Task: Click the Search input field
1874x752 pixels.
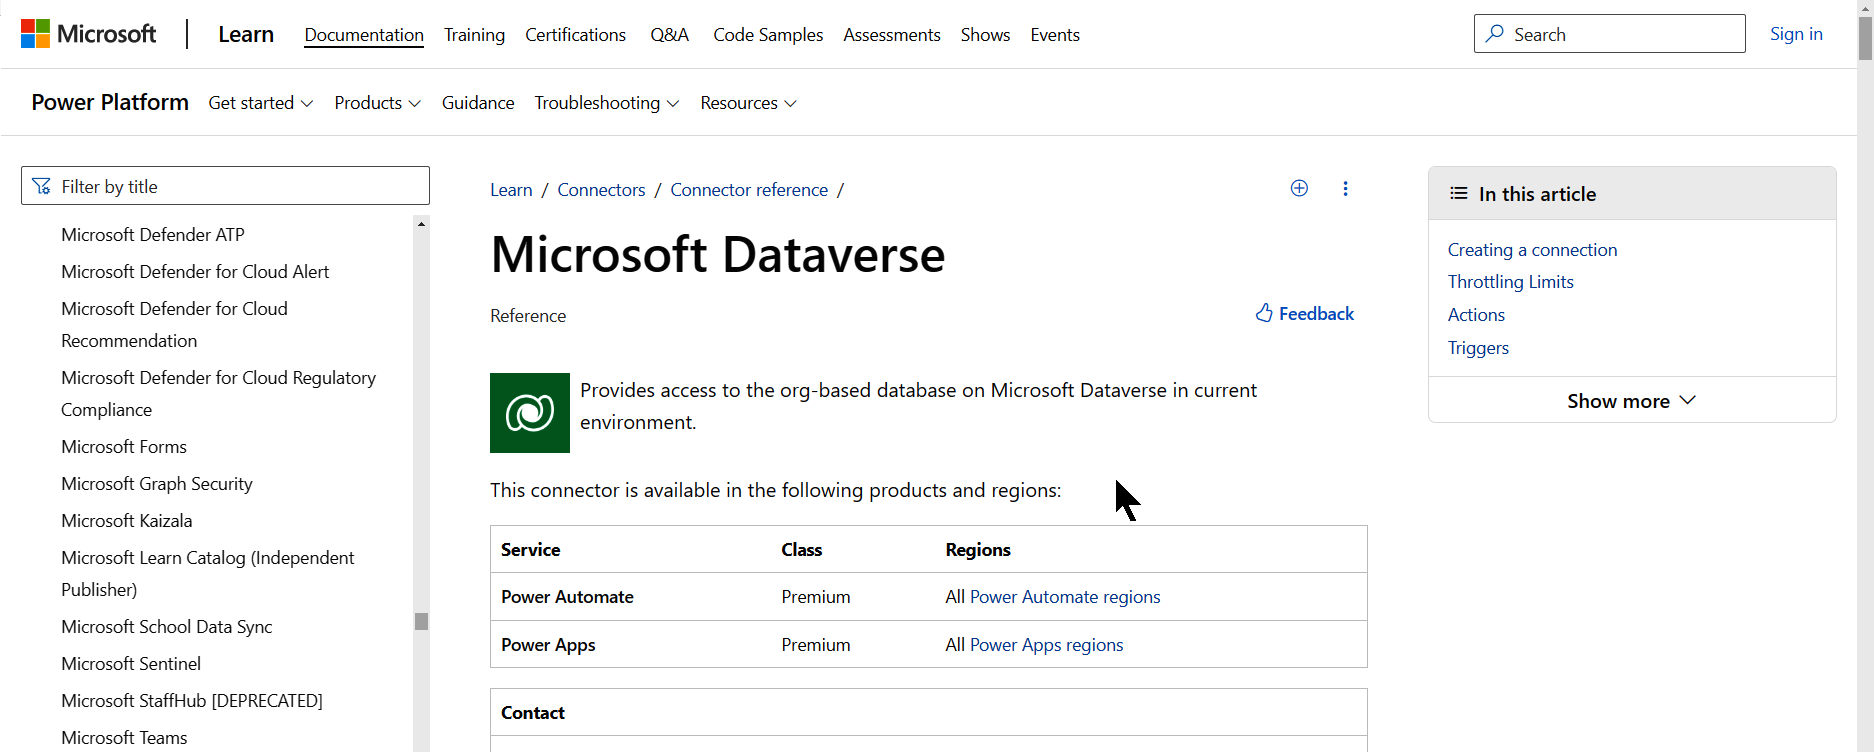Action: (x=1609, y=34)
